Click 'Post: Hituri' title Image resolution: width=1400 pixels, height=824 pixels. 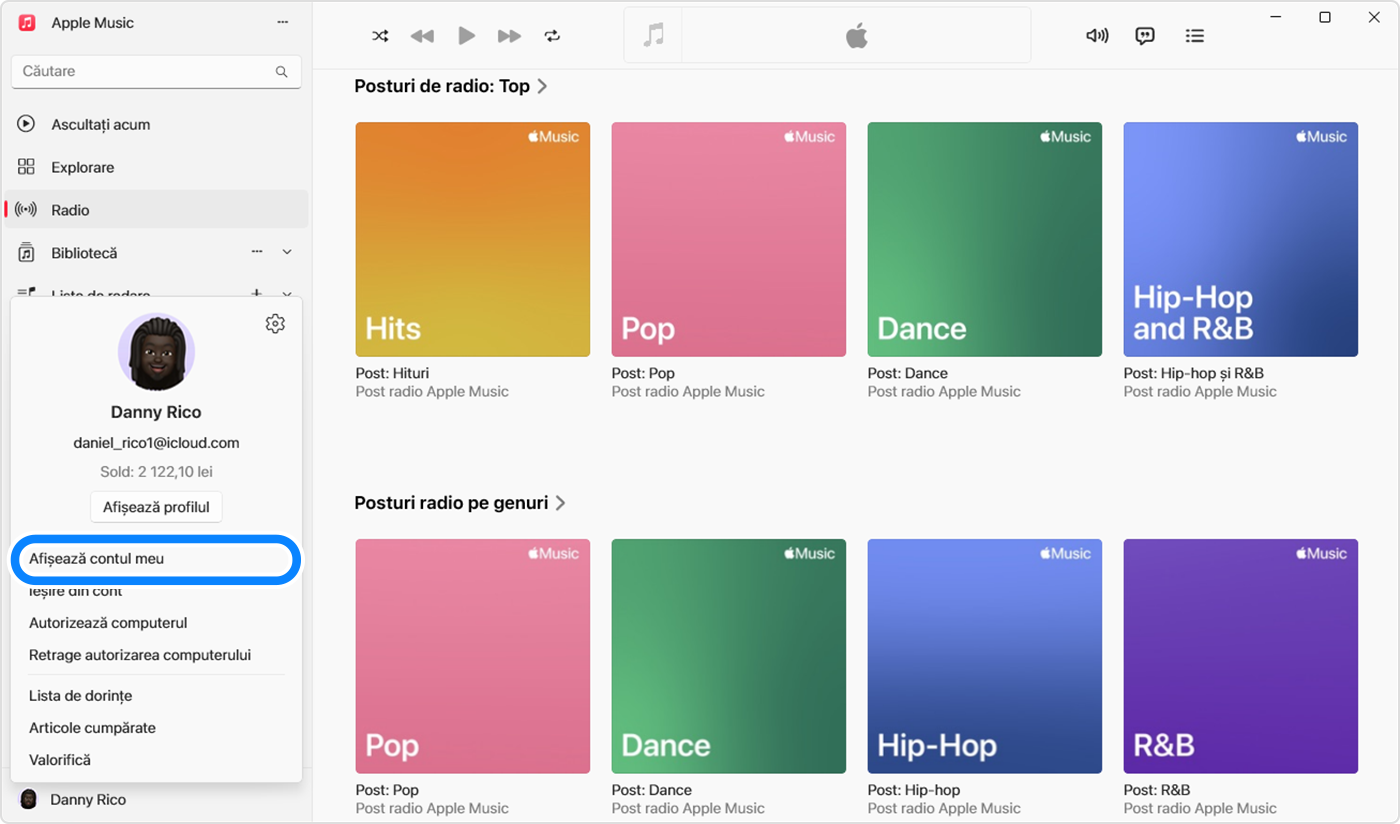[x=392, y=373]
